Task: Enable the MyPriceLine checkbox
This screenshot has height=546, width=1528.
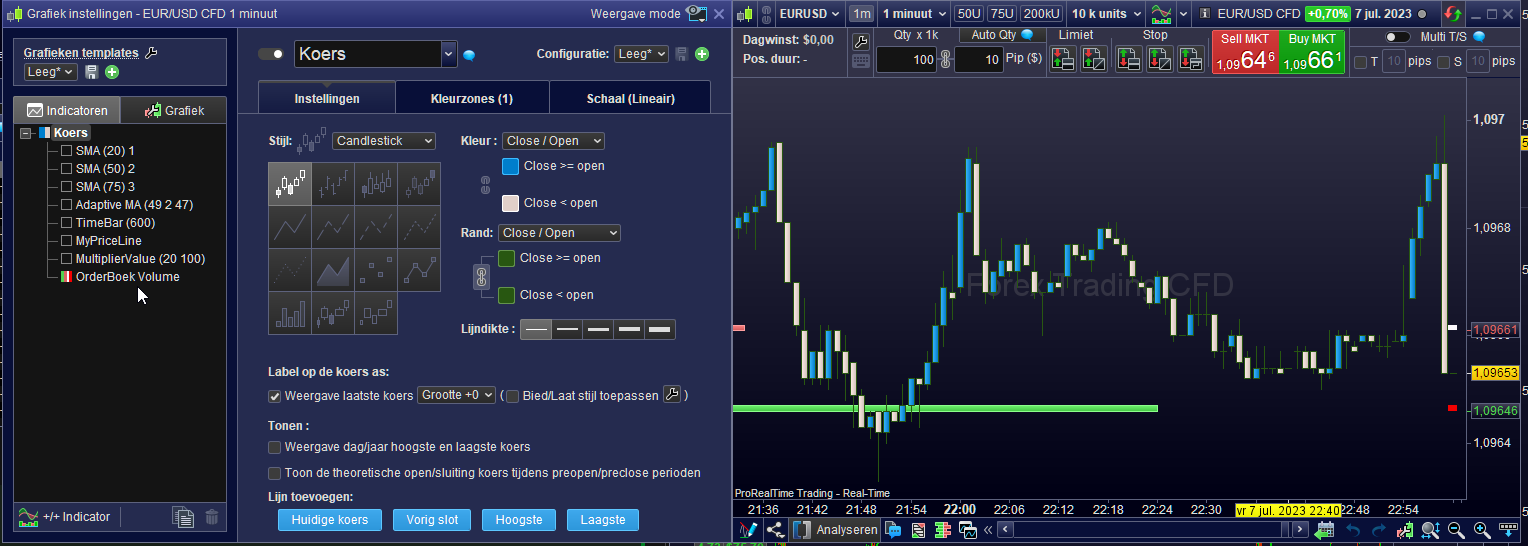Action: pos(67,241)
